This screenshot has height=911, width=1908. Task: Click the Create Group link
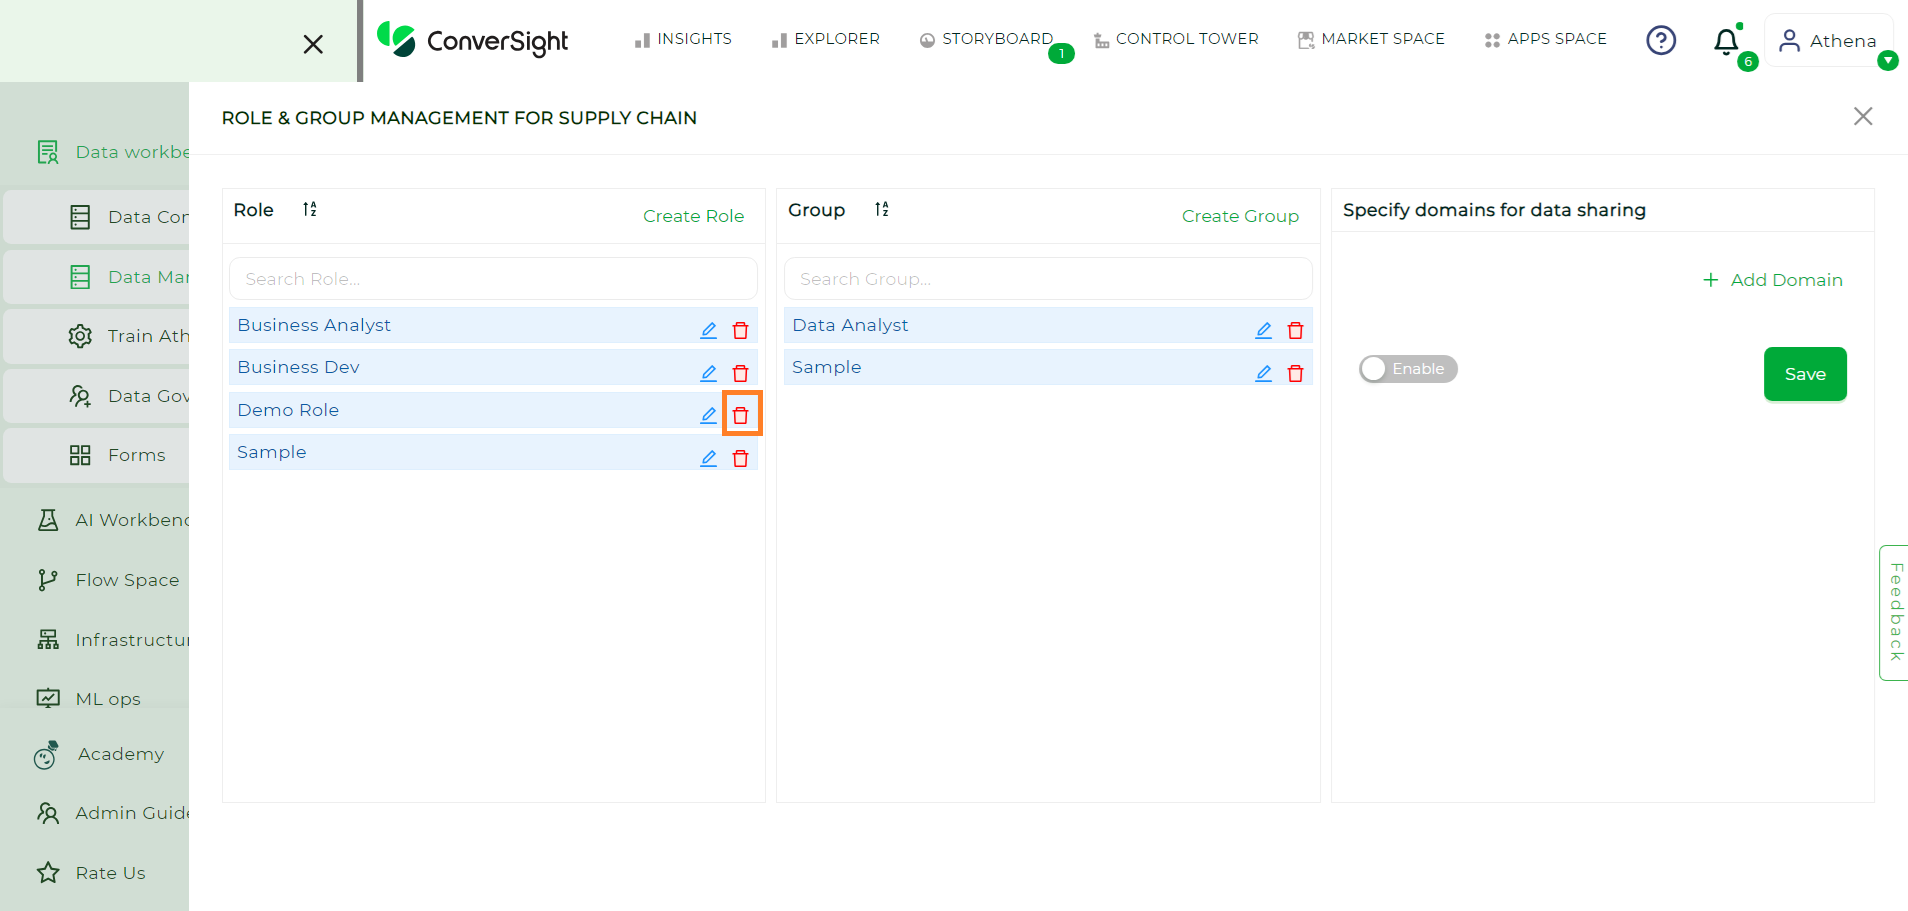click(x=1240, y=216)
